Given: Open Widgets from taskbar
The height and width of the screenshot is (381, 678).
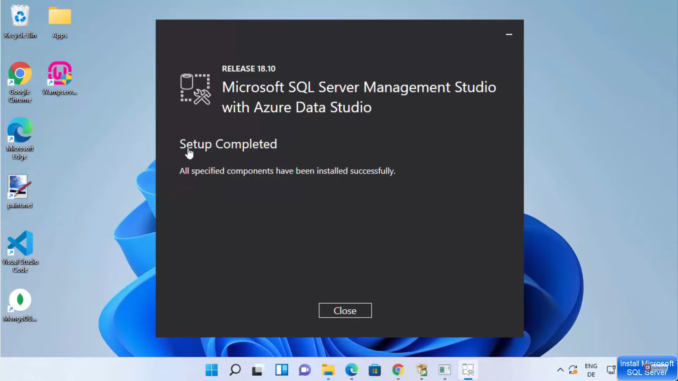Looking at the screenshot, I should [281, 370].
